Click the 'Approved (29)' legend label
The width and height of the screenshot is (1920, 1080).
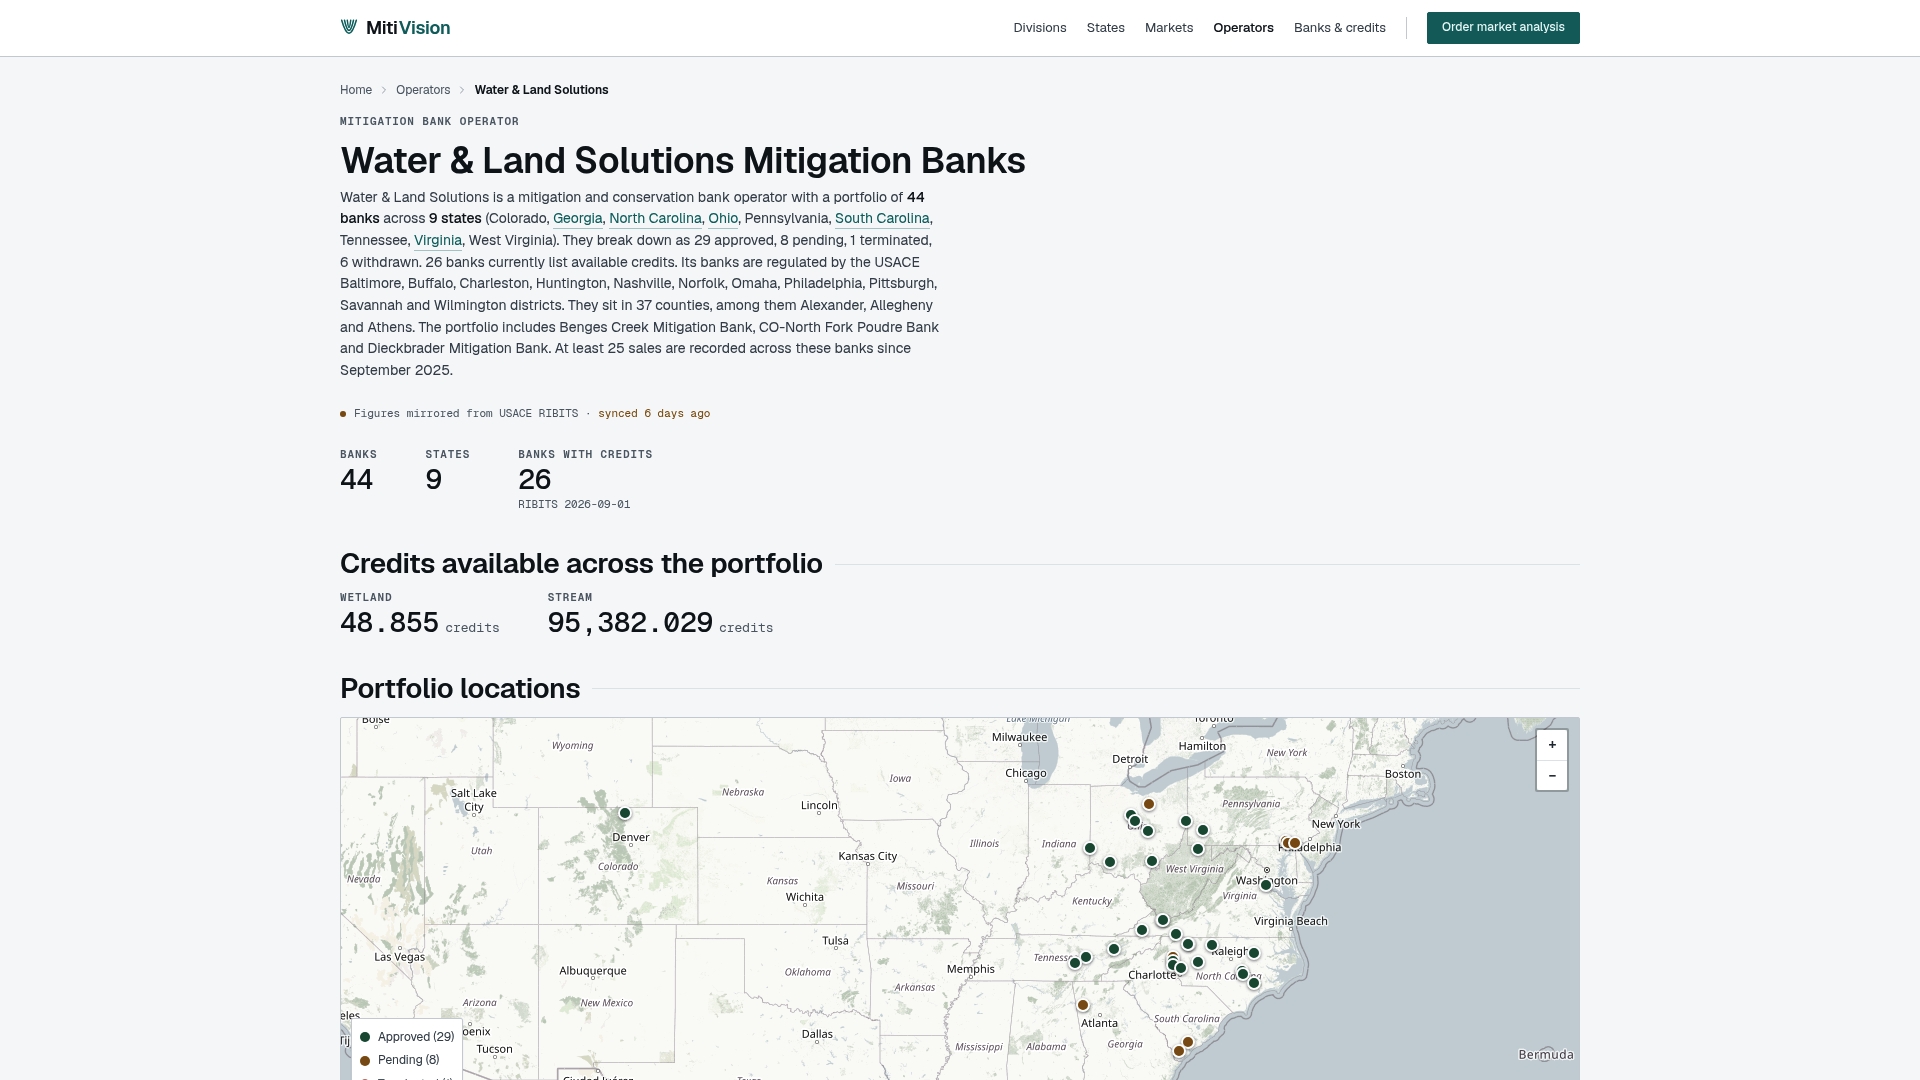point(416,1037)
